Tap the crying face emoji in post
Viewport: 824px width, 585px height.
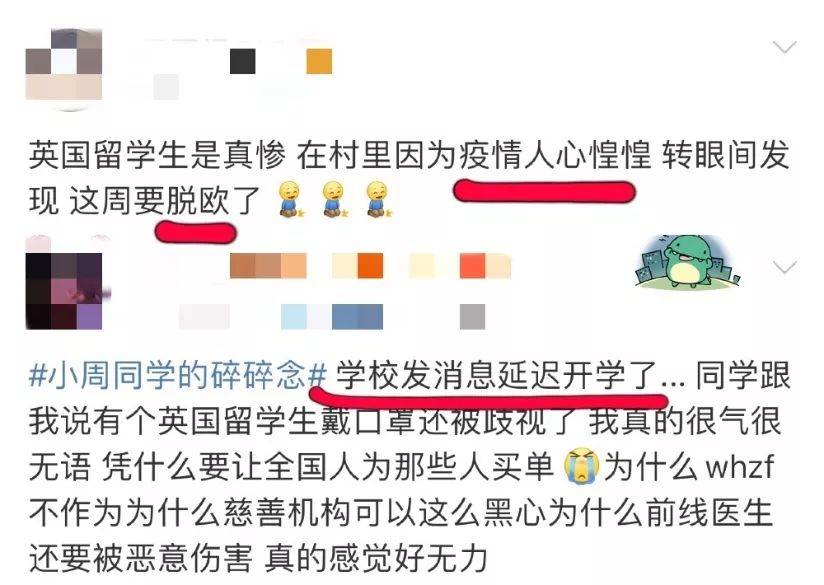point(581,466)
